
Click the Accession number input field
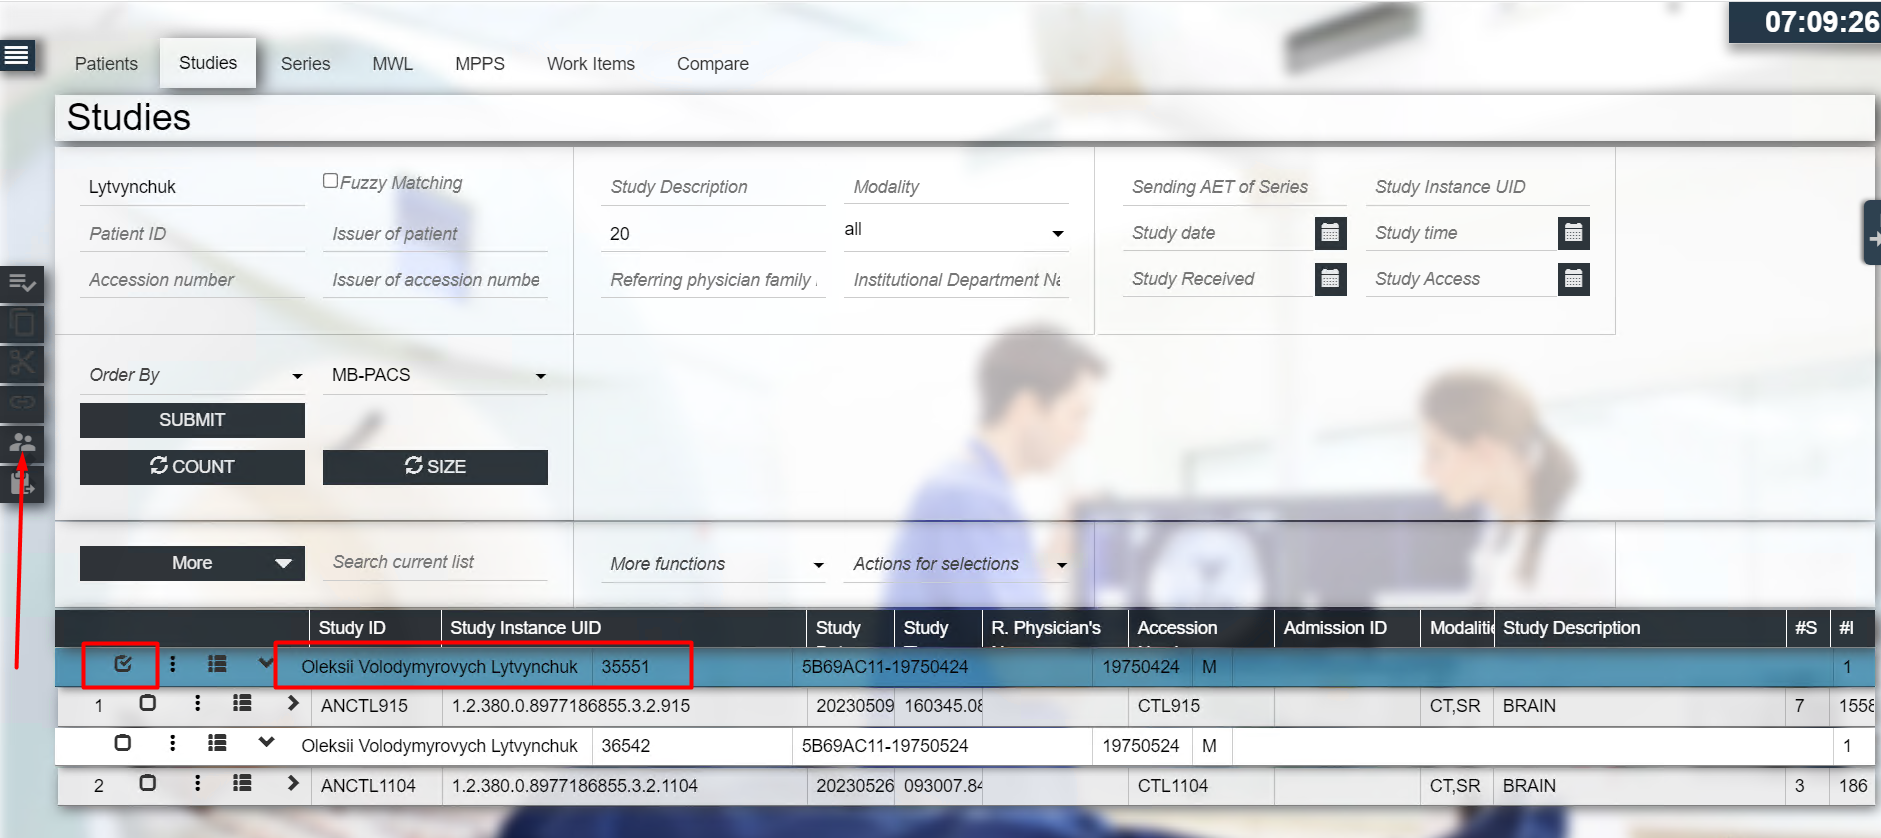point(192,280)
